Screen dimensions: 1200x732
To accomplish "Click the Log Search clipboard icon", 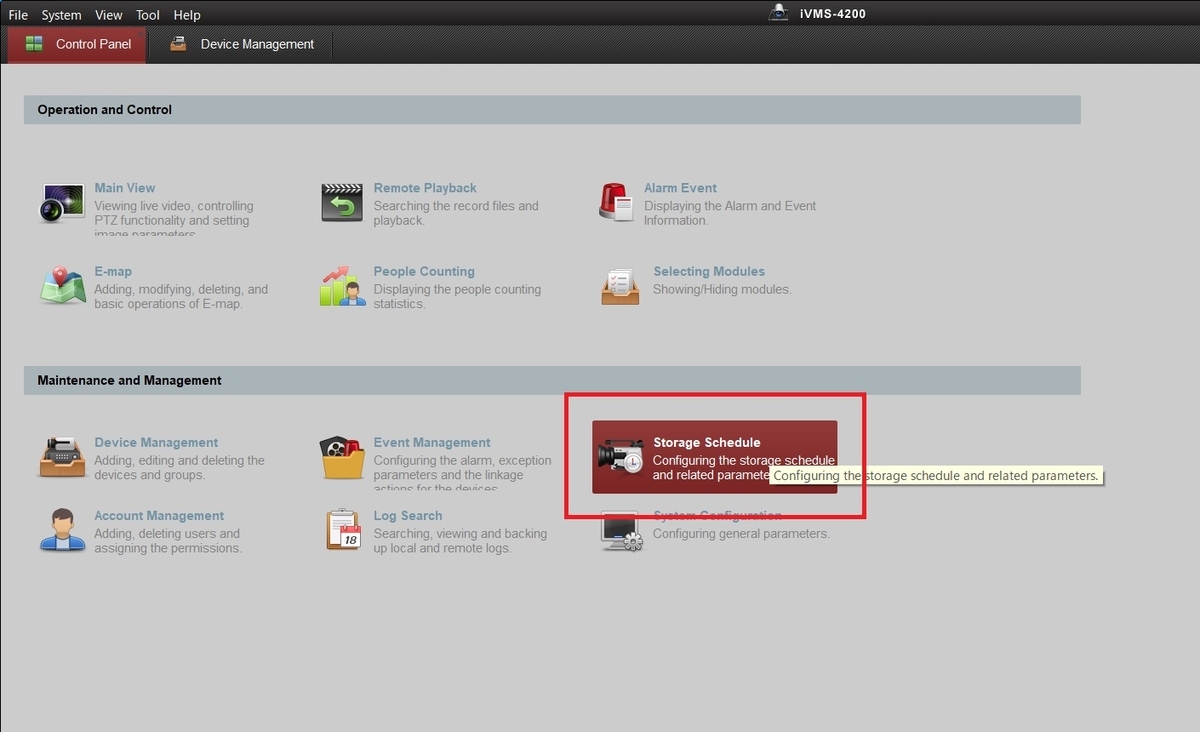I will click(343, 530).
